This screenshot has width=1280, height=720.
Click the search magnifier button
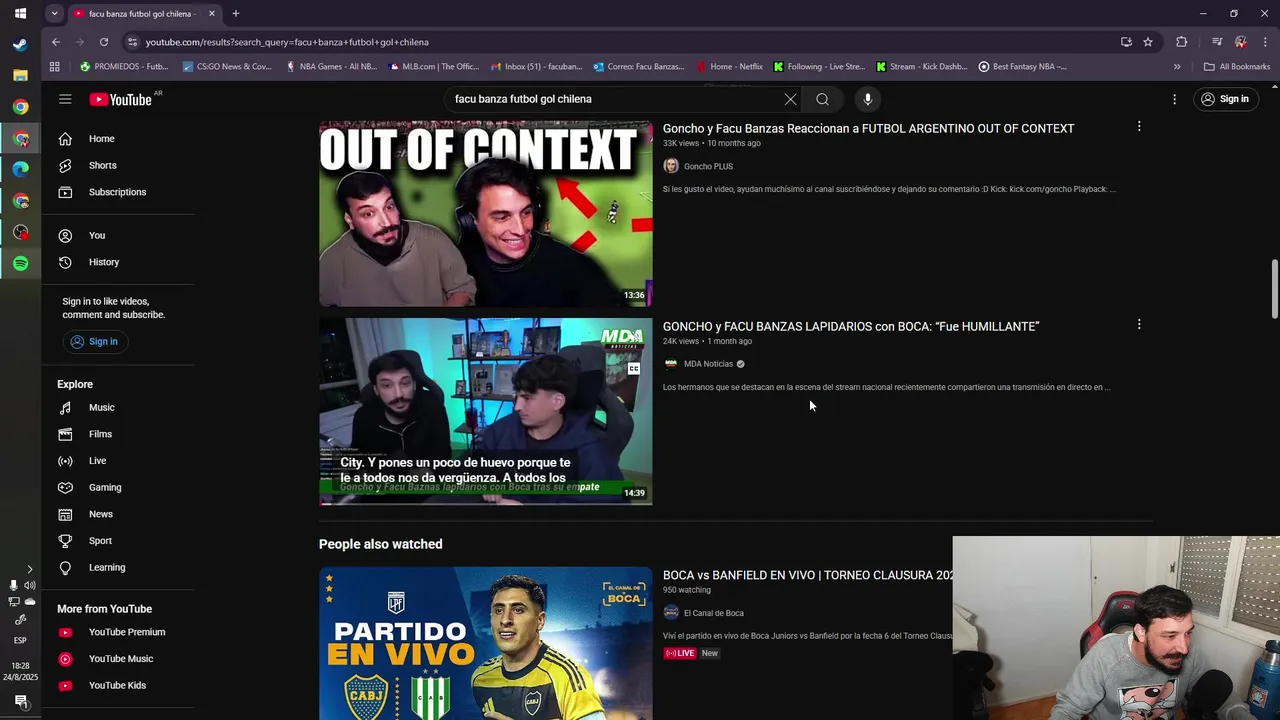coord(822,99)
